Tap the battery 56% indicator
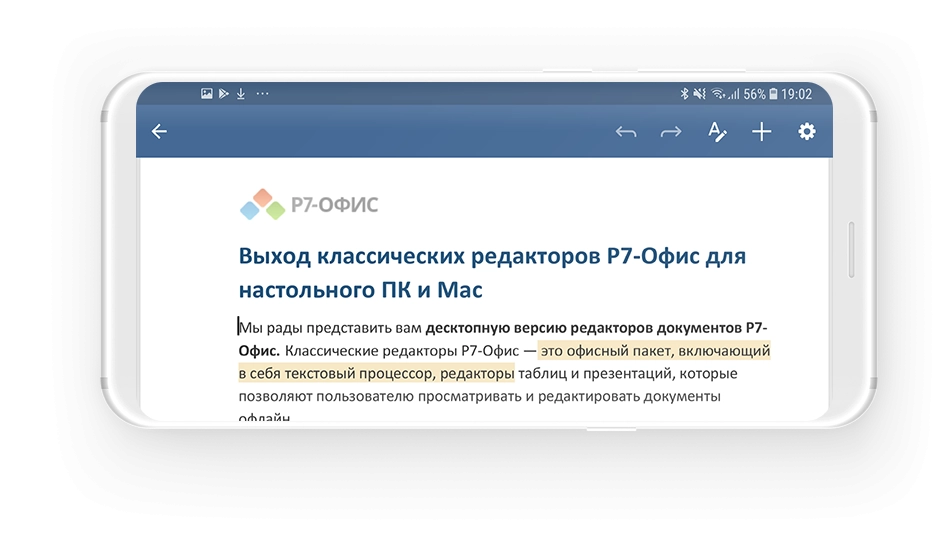Image resolution: width=944 pixels, height=552 pixels. click(x=760, y=94)
